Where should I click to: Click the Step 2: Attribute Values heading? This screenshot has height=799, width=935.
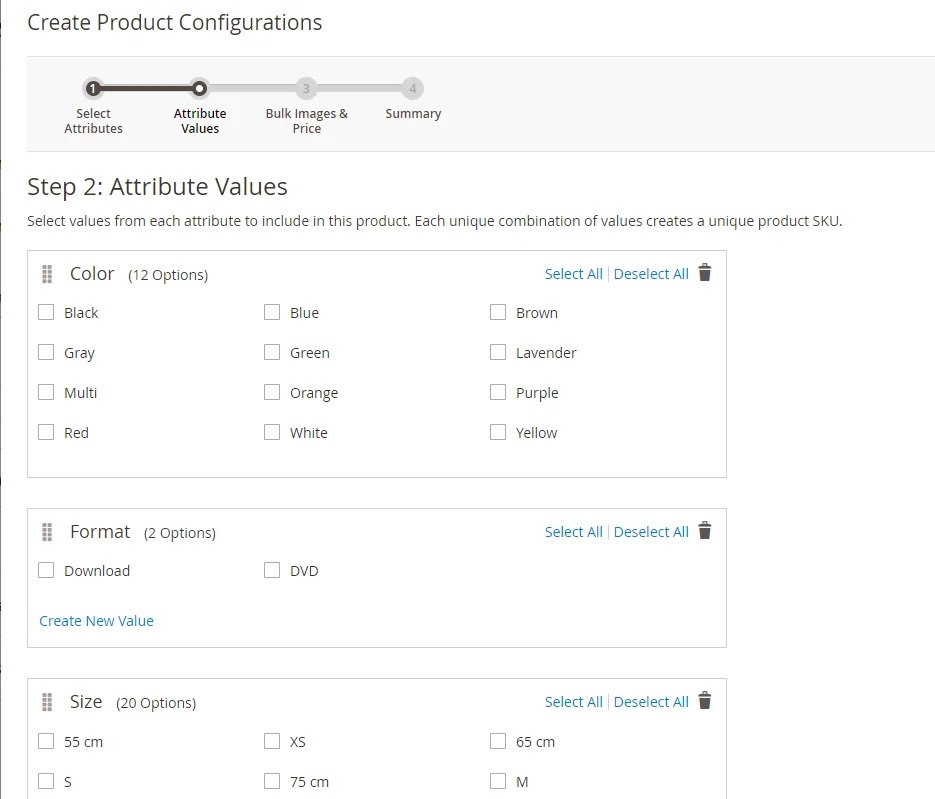point(156,187)
